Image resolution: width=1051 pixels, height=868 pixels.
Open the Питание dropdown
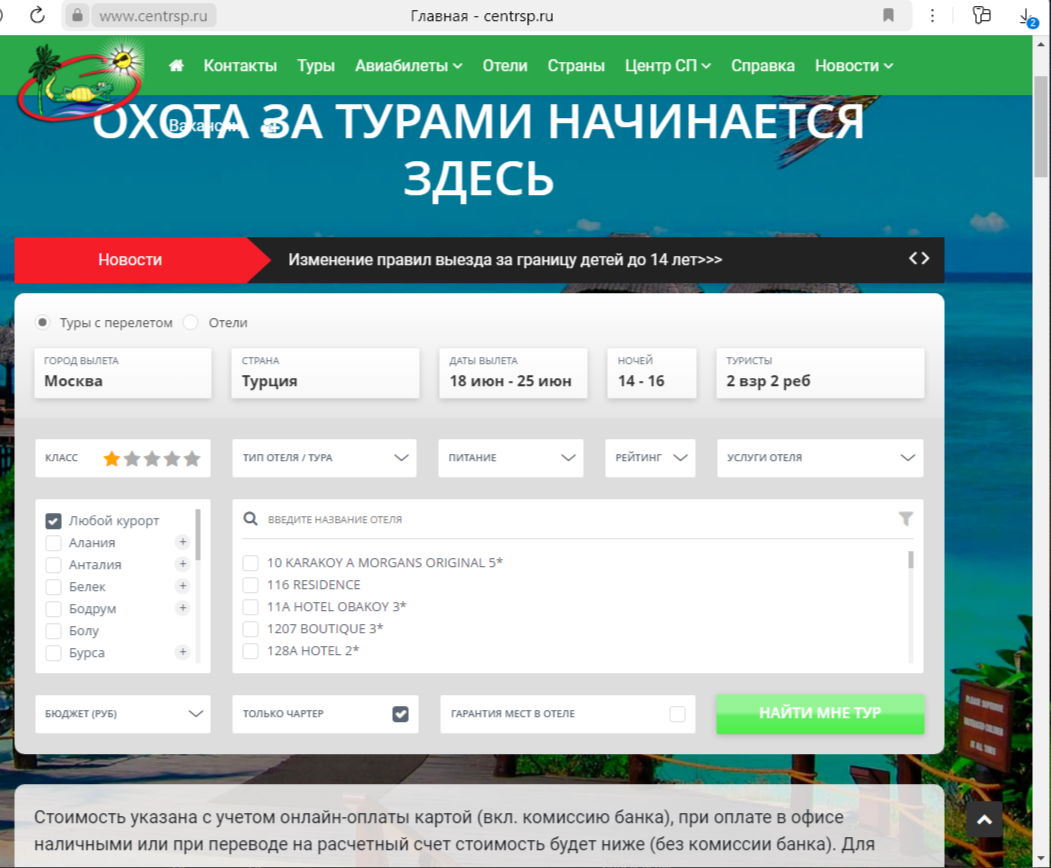pos(510,457)
